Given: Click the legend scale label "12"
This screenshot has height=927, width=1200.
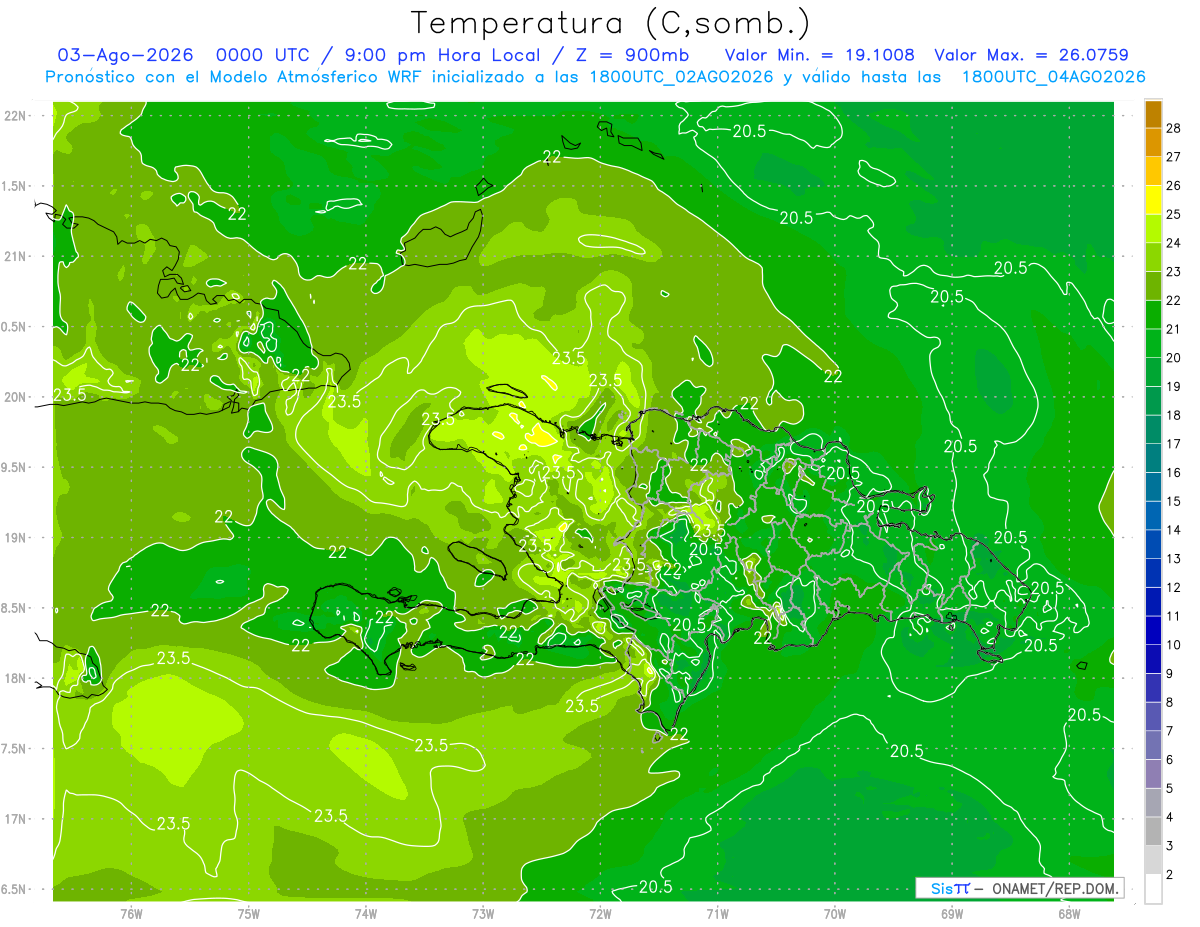Looking at the screenshot, I should point(1174,587).
